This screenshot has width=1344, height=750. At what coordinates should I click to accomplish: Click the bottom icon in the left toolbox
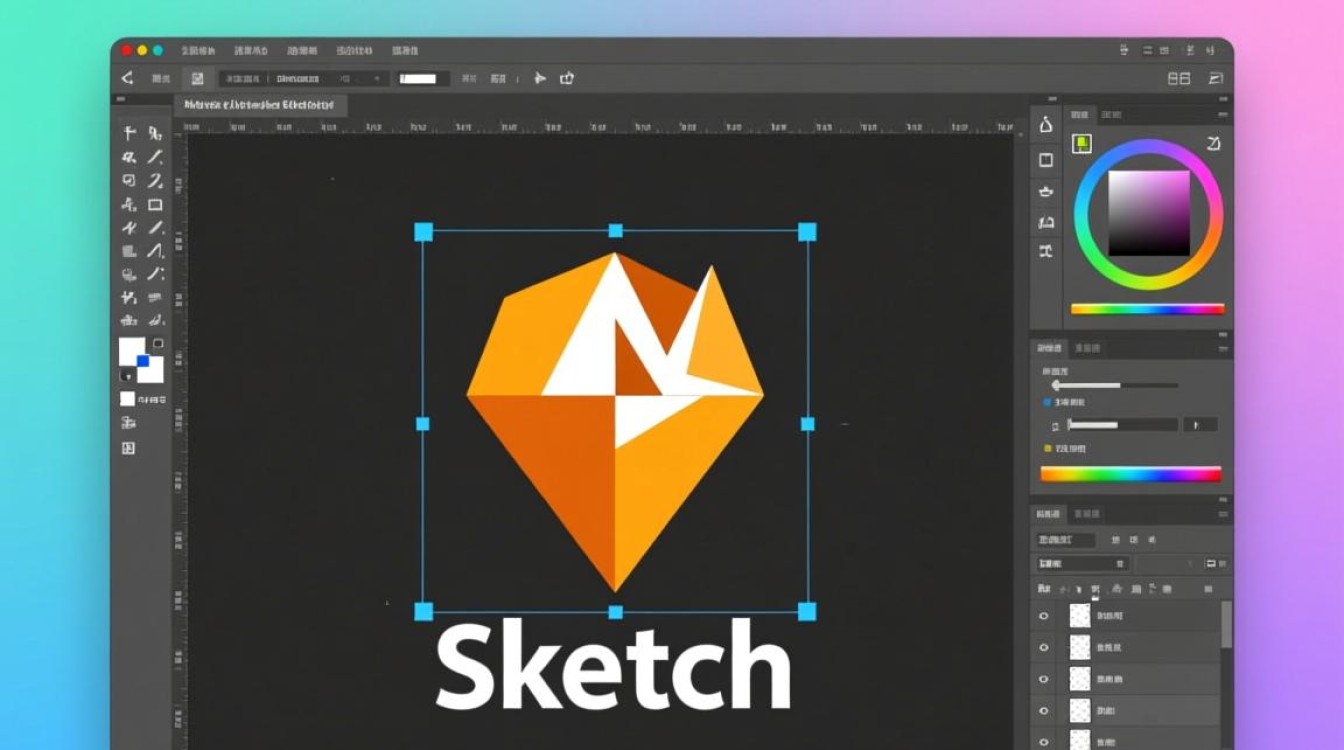128,449
